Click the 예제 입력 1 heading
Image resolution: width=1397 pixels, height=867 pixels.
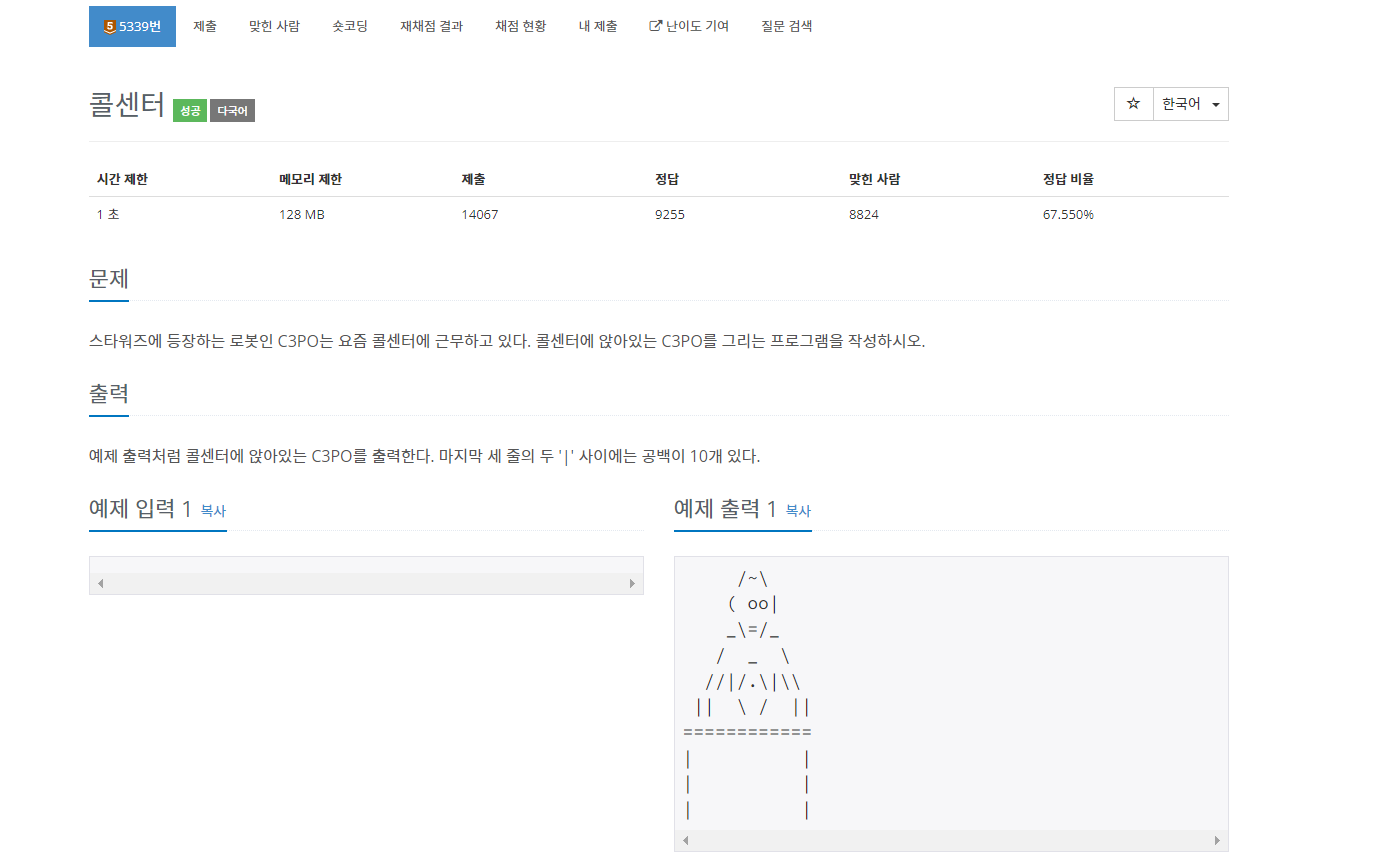pyautogui.click(x=140, y=509)
